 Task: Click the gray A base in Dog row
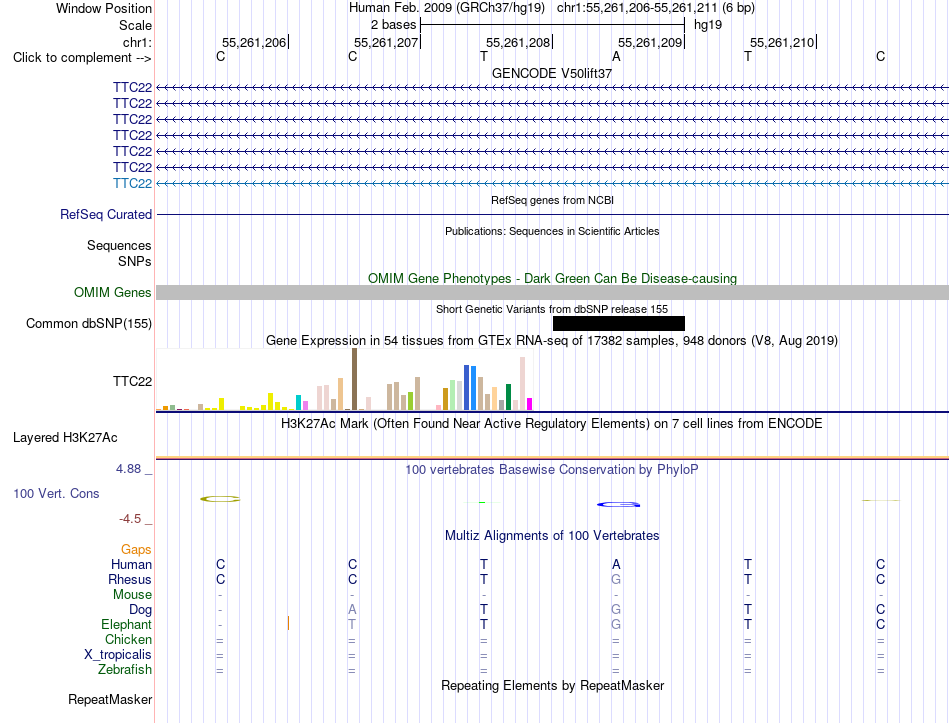pos(352,610)
